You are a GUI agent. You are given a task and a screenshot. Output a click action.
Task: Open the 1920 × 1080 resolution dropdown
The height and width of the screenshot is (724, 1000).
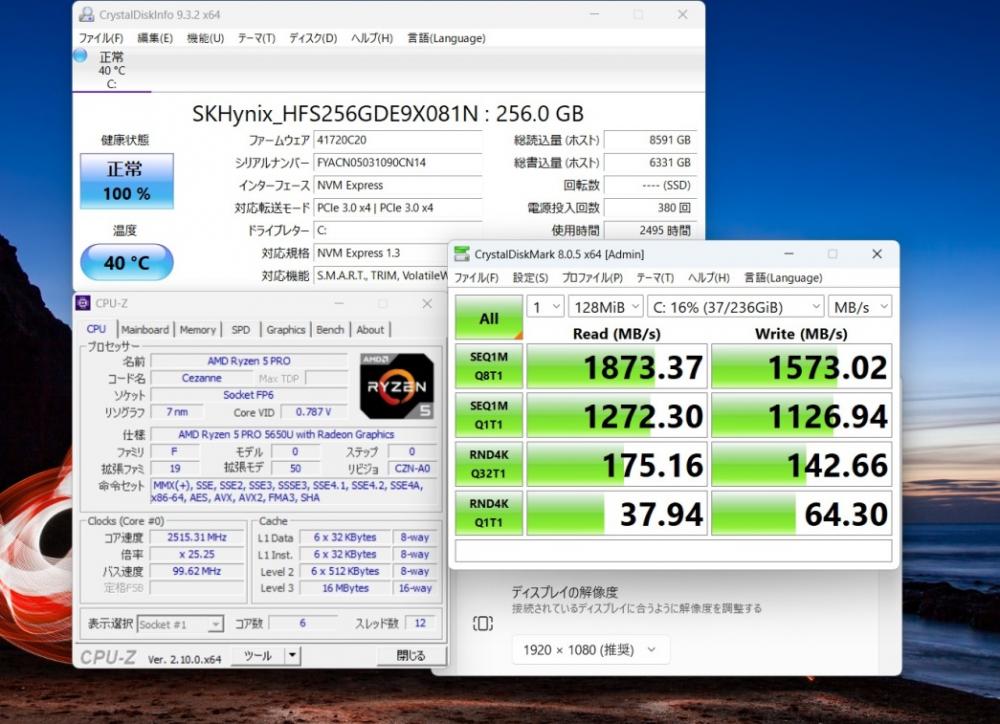[x=591, y=650]
